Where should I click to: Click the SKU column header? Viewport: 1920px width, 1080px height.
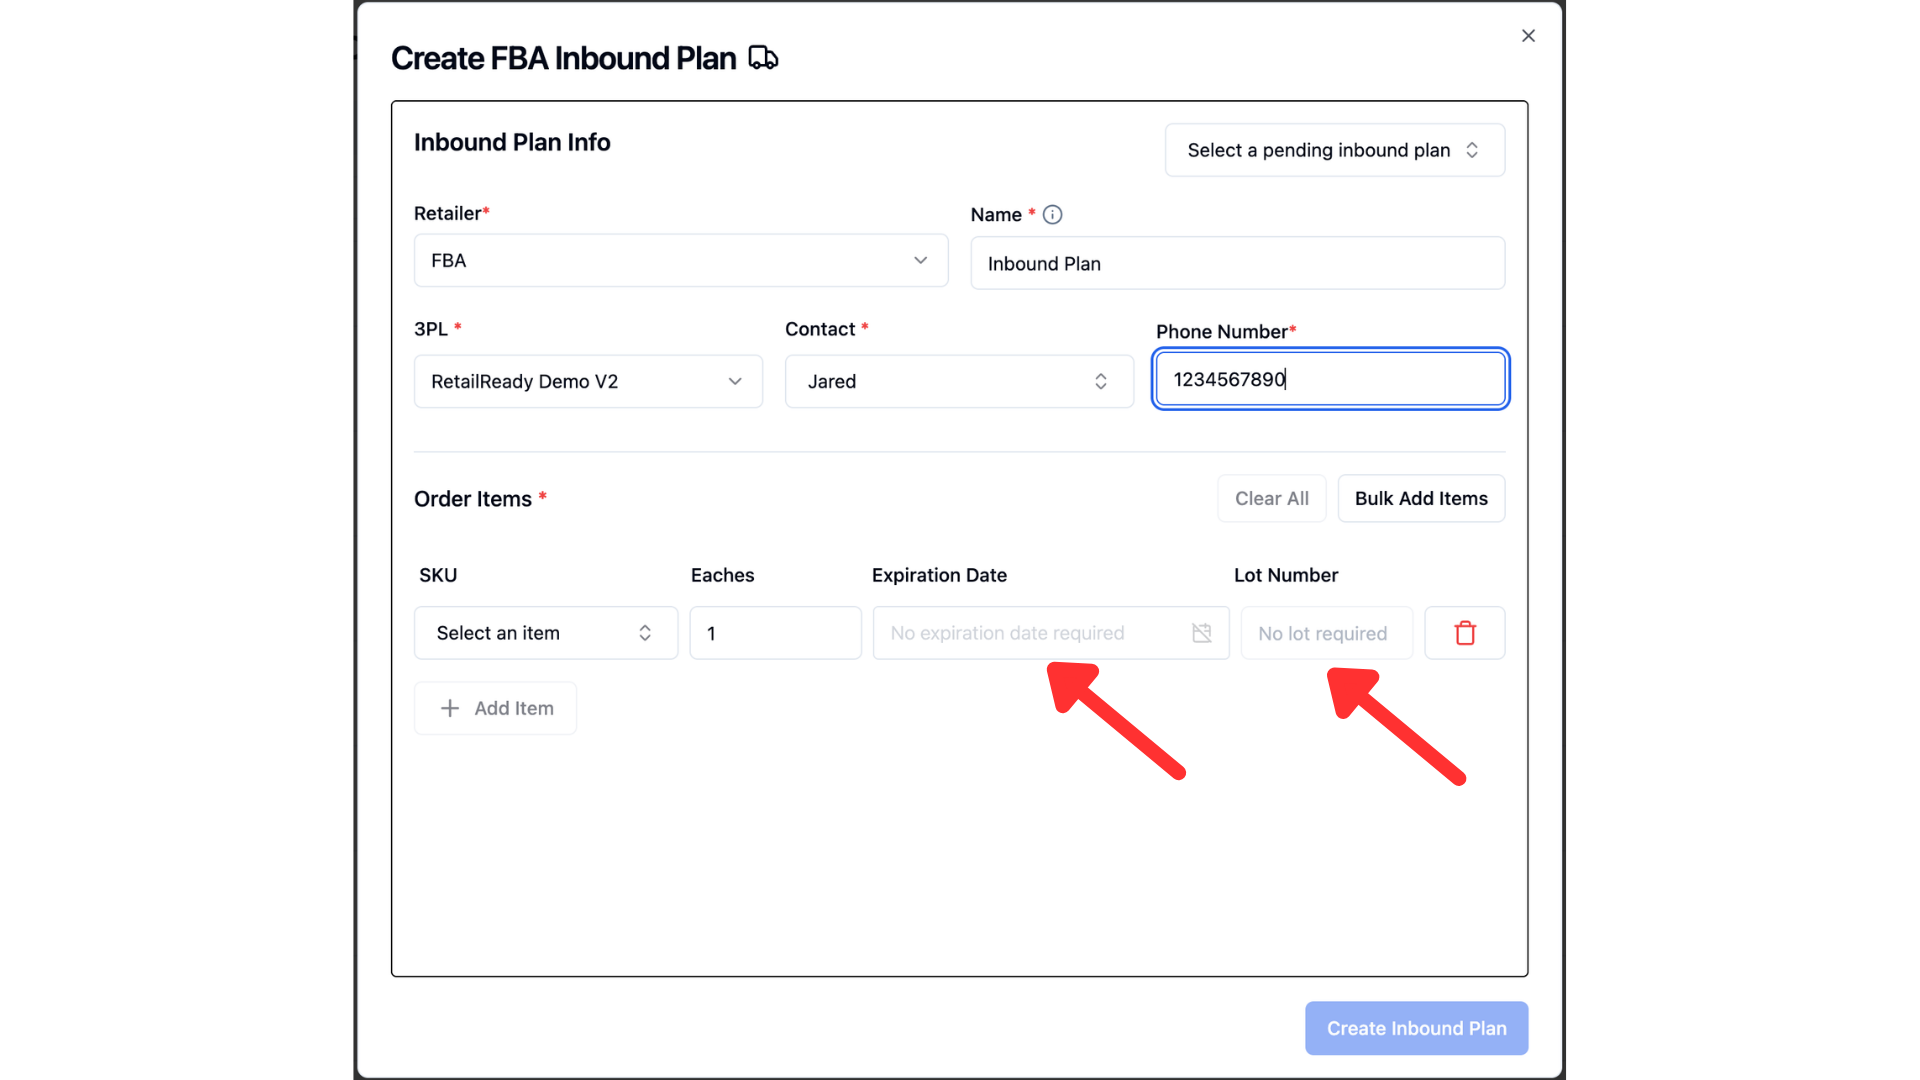(x=438, y=575)
